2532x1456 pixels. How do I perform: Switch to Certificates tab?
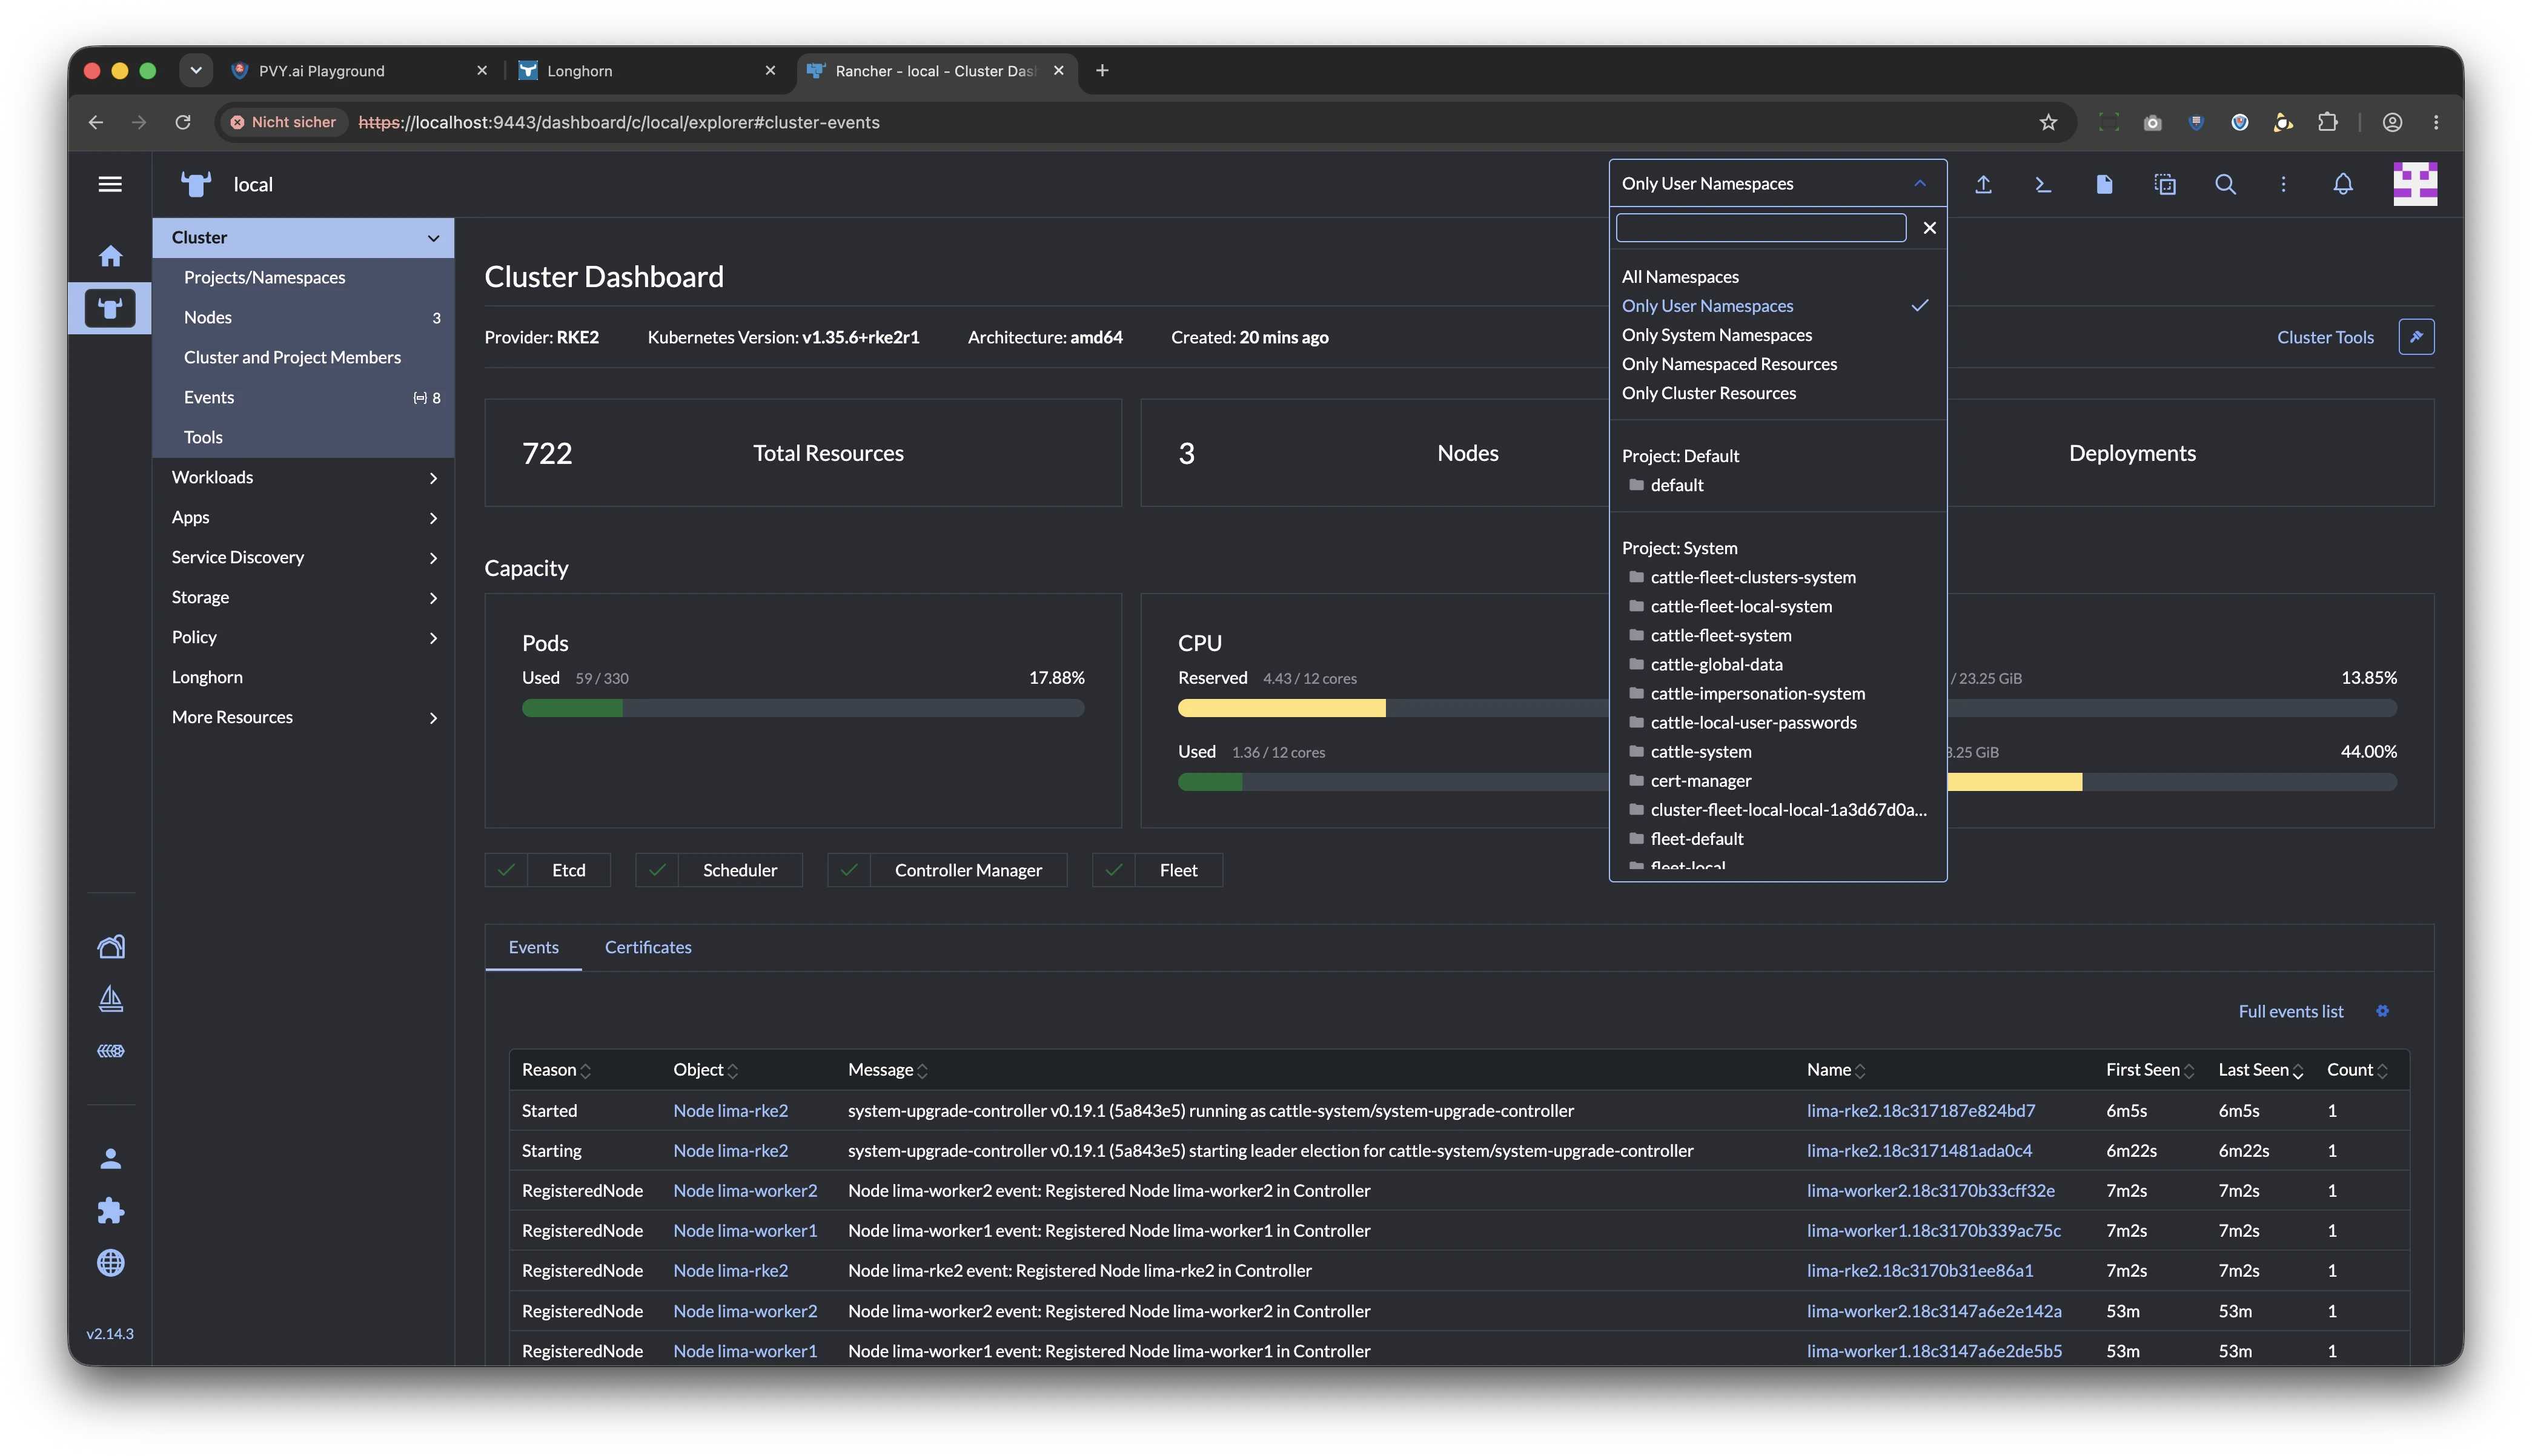pos(648,947)
